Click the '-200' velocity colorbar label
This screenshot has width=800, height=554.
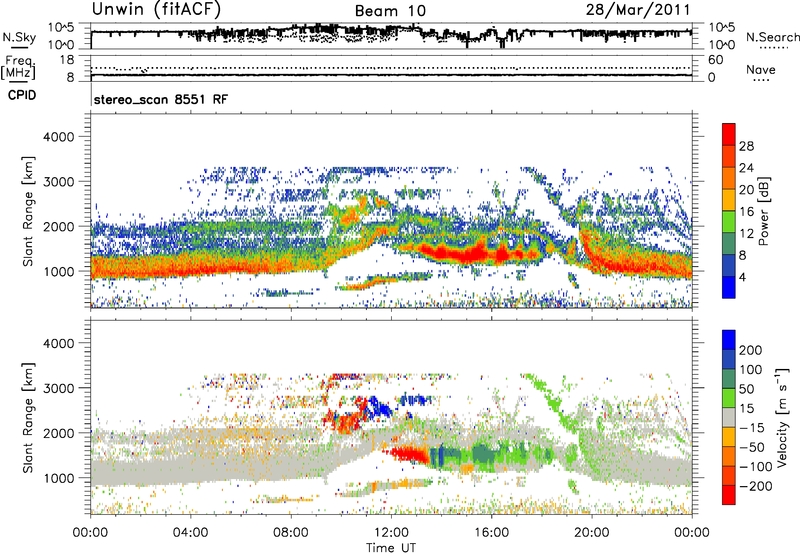click(x=756, y=486)
